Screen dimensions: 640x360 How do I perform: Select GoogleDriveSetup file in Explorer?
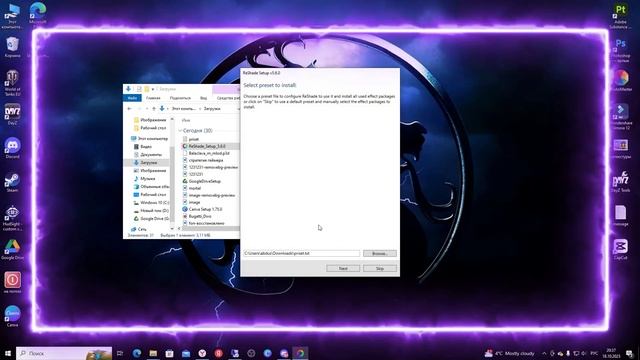point(204,181)
